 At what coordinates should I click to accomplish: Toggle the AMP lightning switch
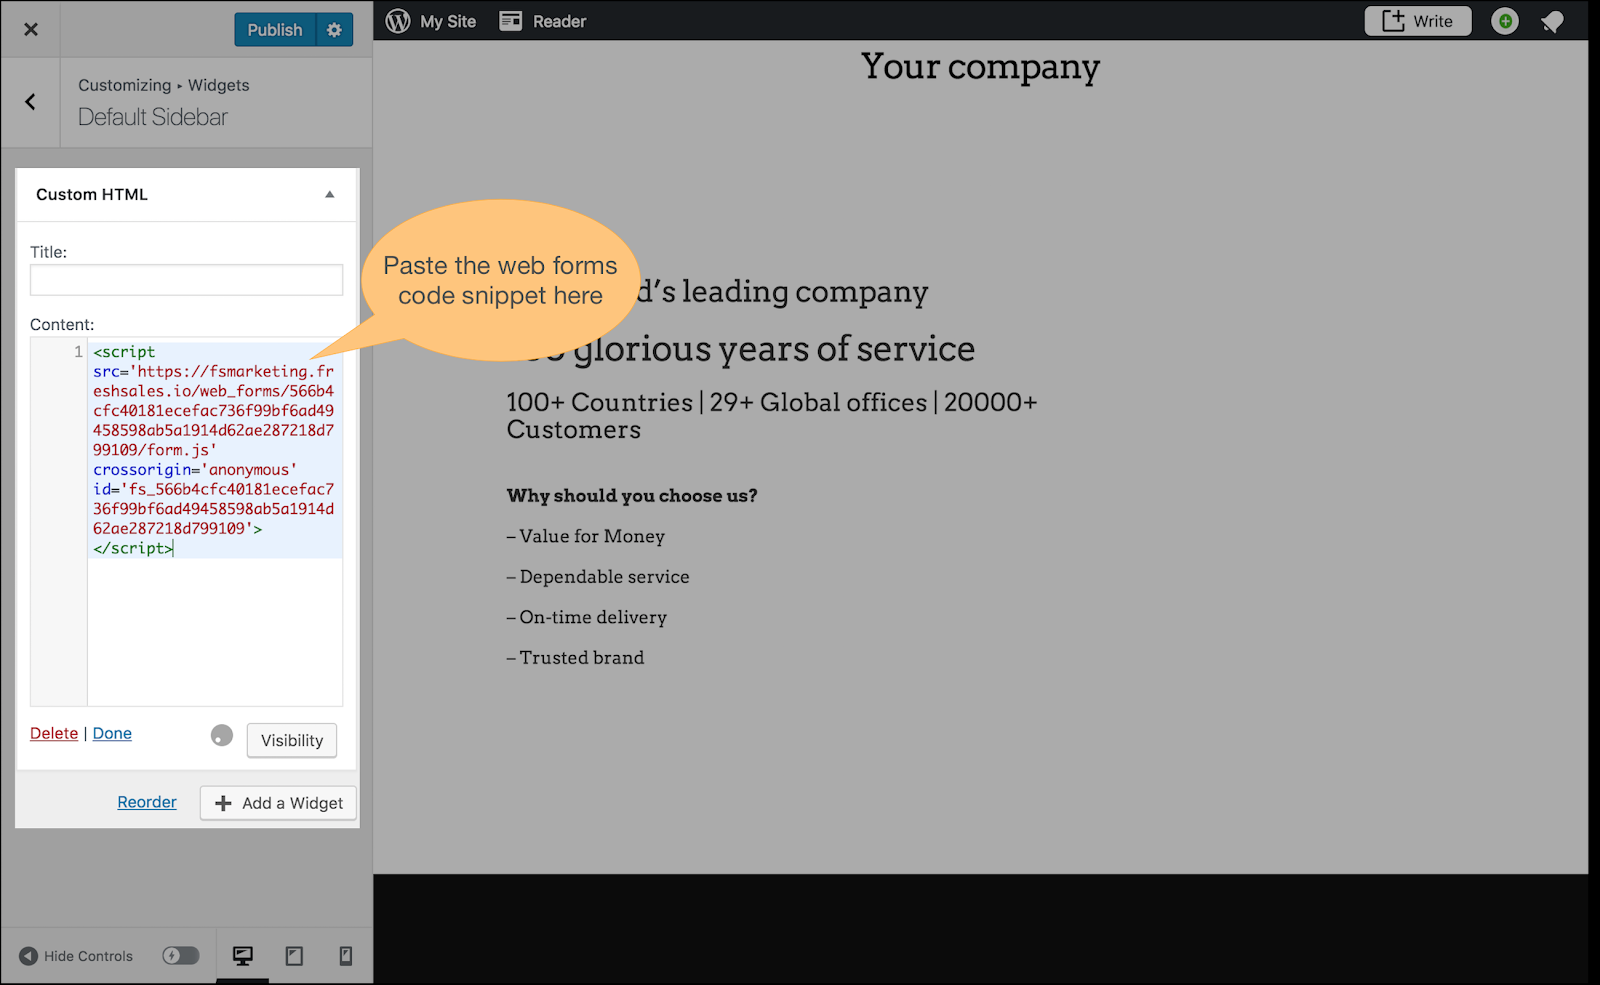point(181,956)
